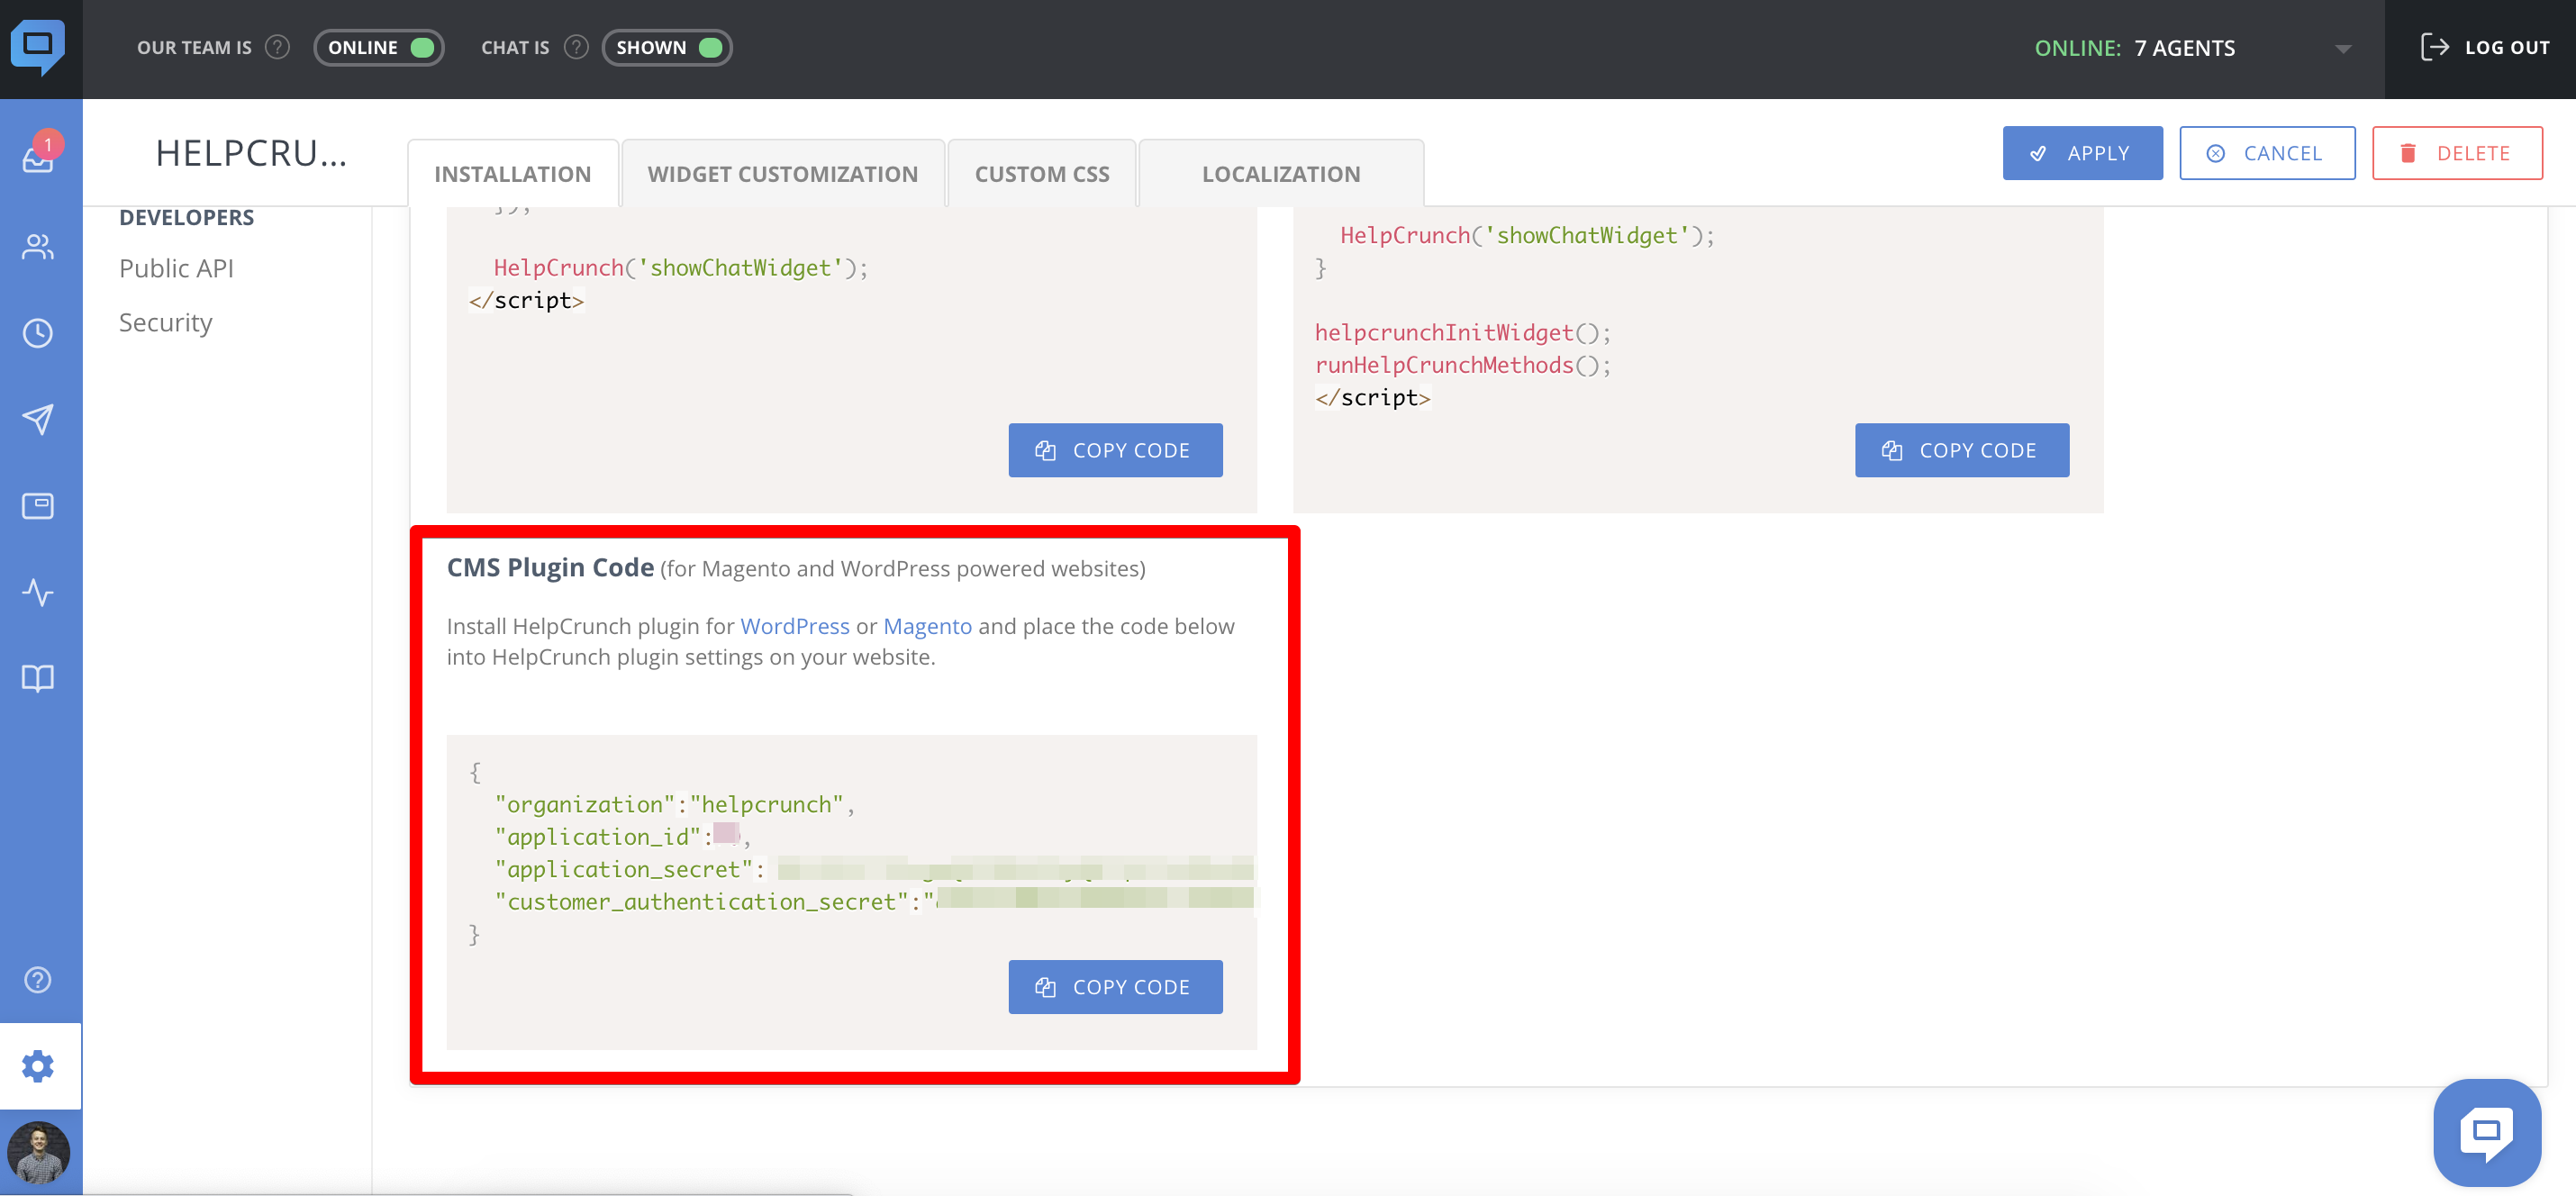Click the "customer_authentication_secret" code line
Viewport: 2576px width, 1196px height.
tap(873, 901)
